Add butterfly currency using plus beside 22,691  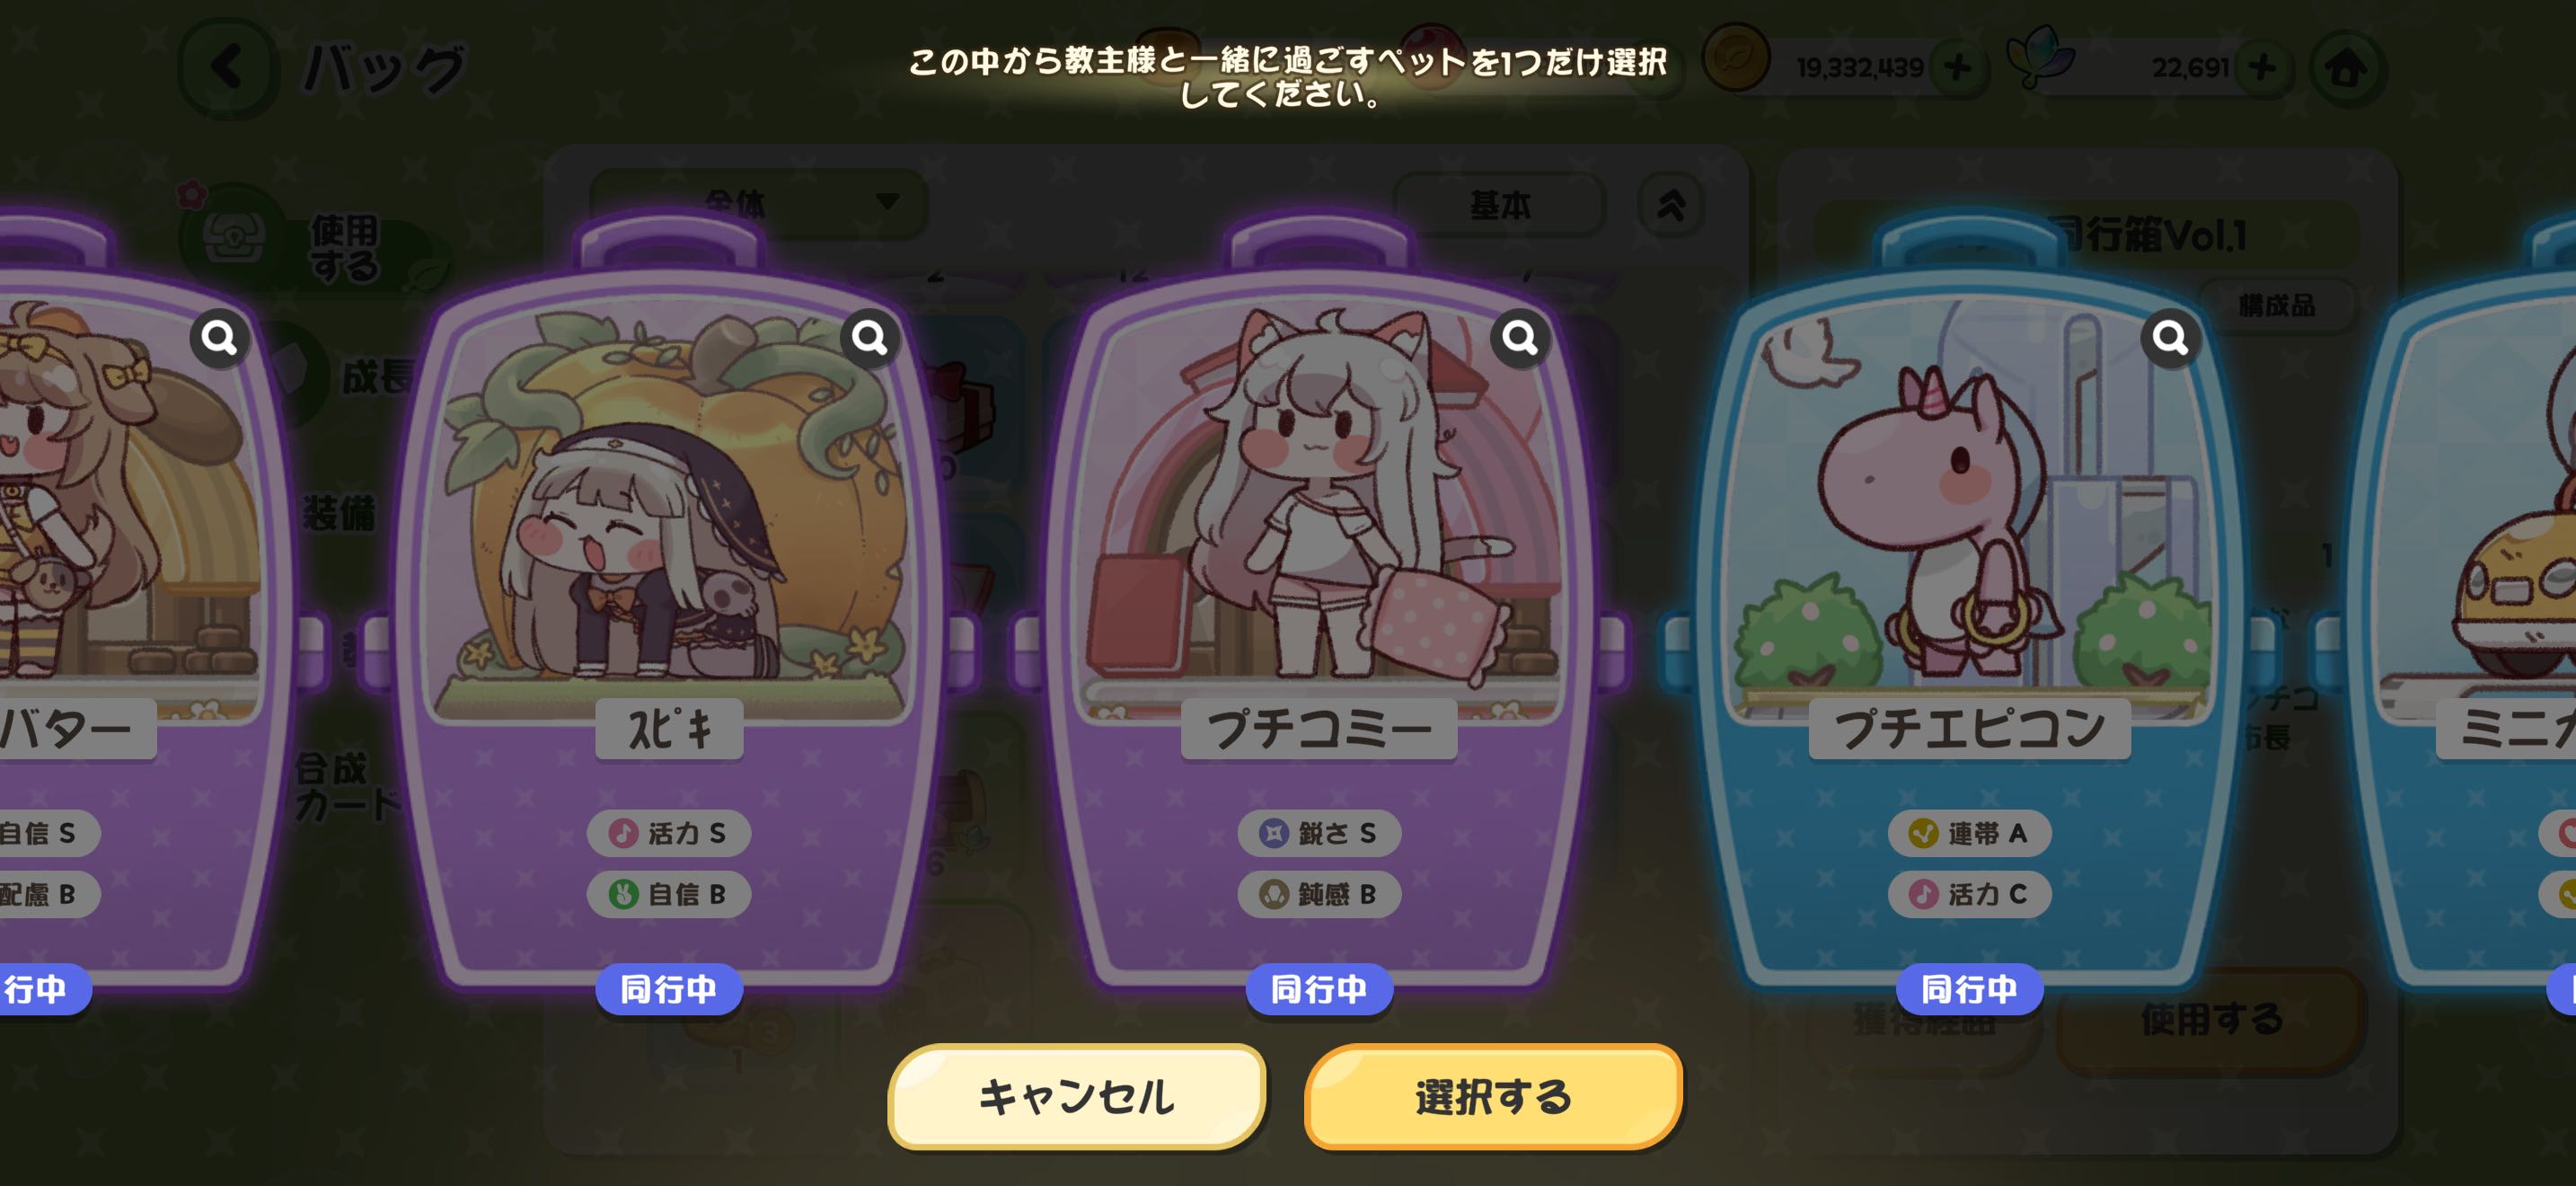tap(2262, 68)
